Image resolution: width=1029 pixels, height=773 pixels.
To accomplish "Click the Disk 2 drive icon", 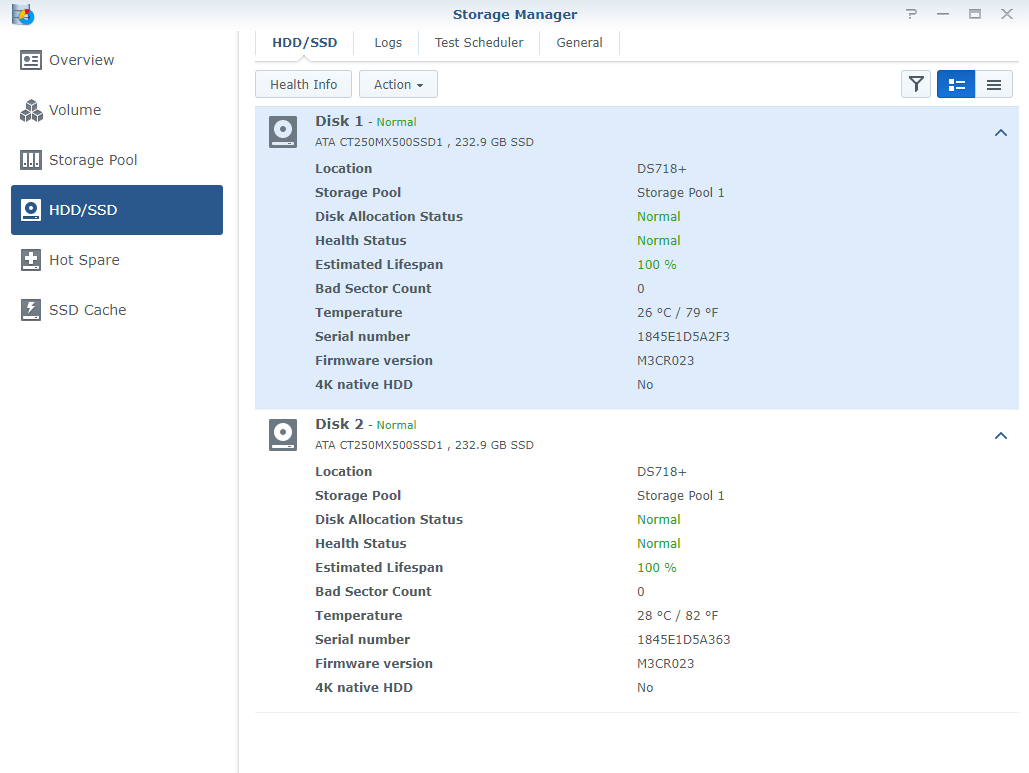I will point(283,435).
